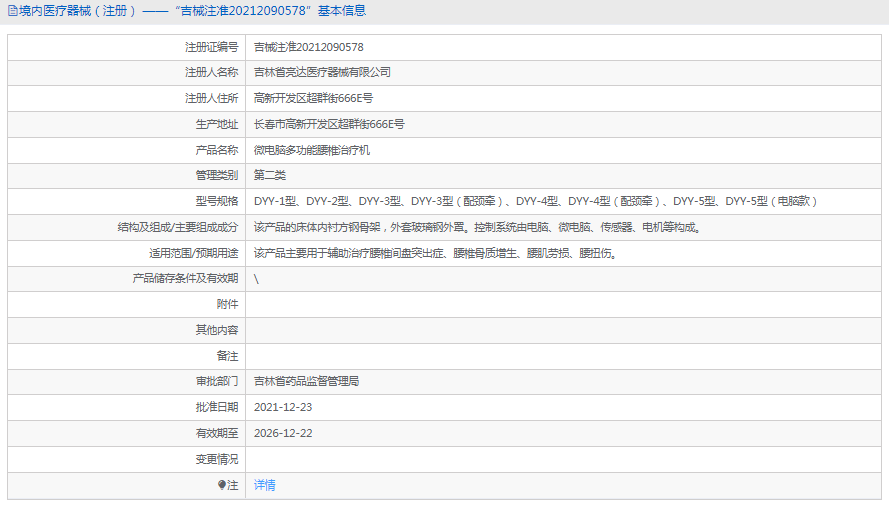Click the label 生产地址
889x508 pixels.
217,124
